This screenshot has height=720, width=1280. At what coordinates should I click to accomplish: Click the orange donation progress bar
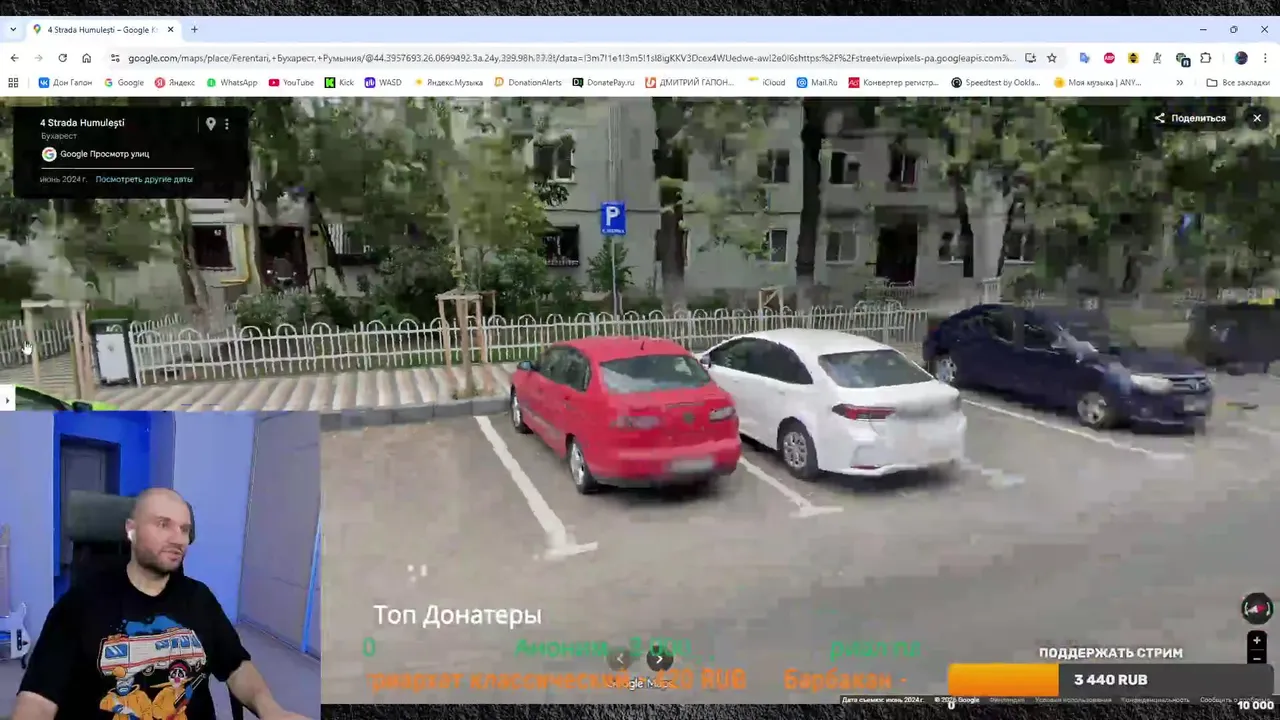click(x=1003, y=680)
